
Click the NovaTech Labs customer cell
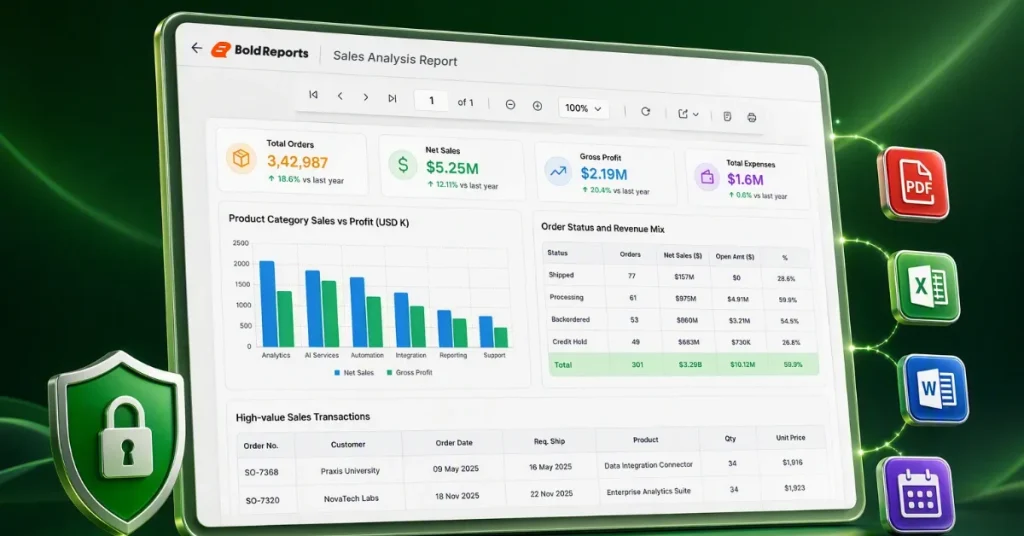click(x=351, y=498)
